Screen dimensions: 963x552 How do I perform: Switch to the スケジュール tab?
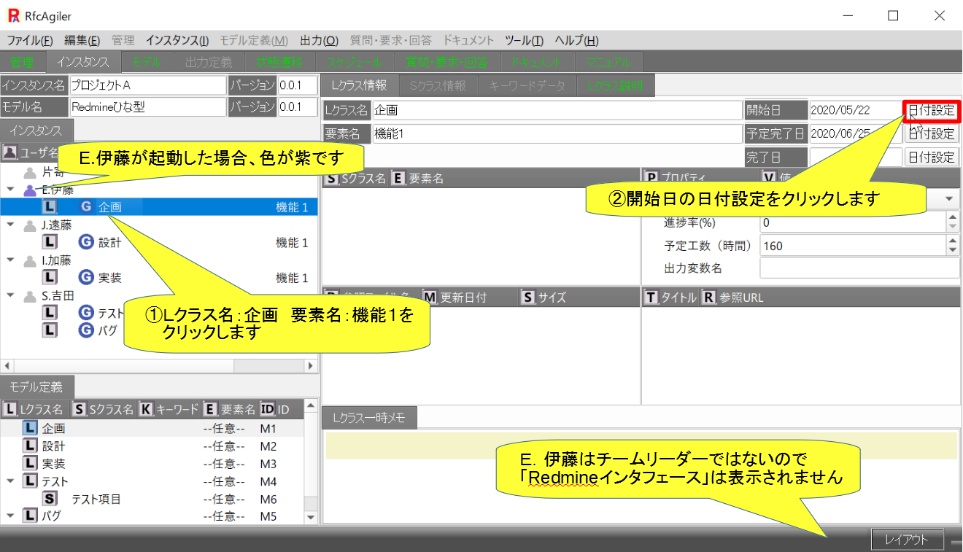click(353, 62)
